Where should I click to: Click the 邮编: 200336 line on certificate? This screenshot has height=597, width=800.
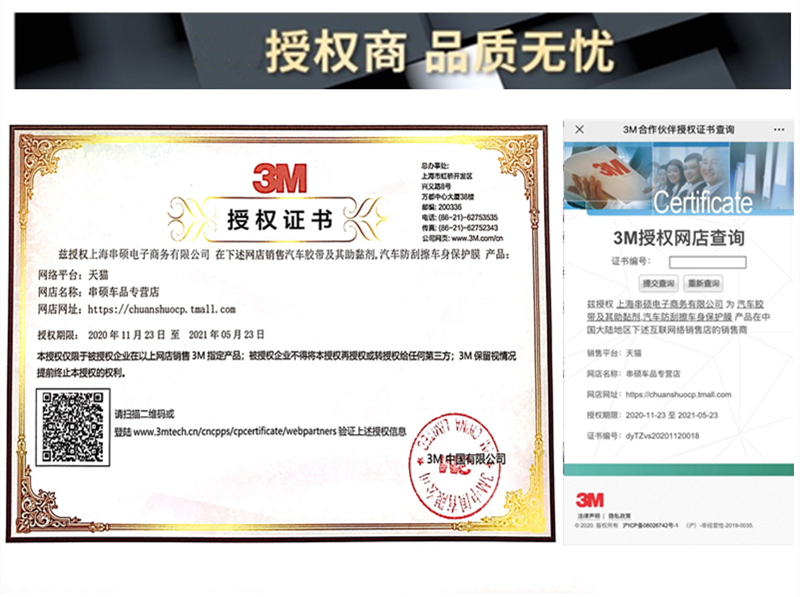(441, 207)
